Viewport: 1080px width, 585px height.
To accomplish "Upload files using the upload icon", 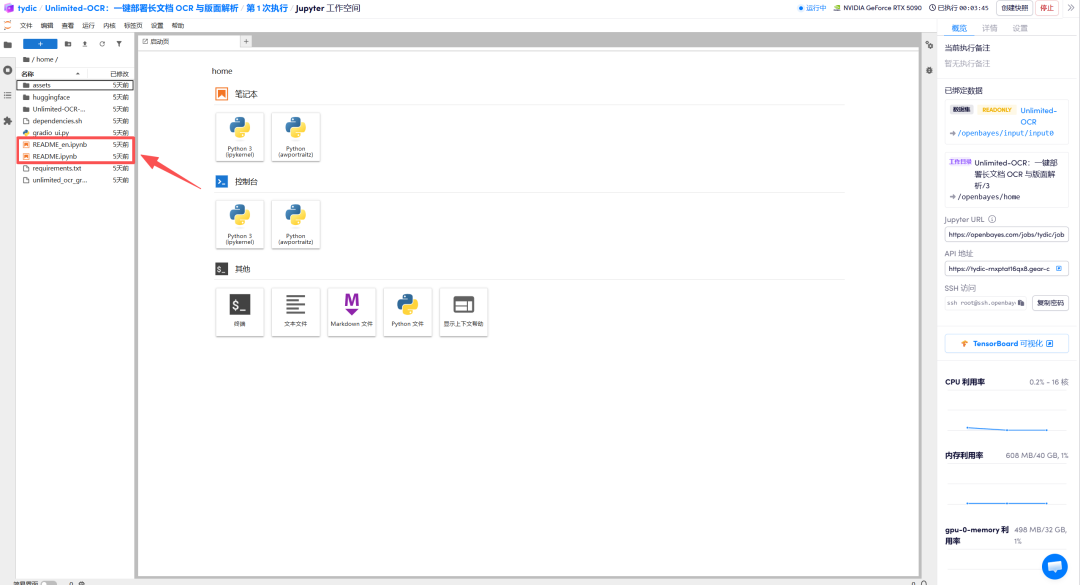I will (x=85, y=43).
